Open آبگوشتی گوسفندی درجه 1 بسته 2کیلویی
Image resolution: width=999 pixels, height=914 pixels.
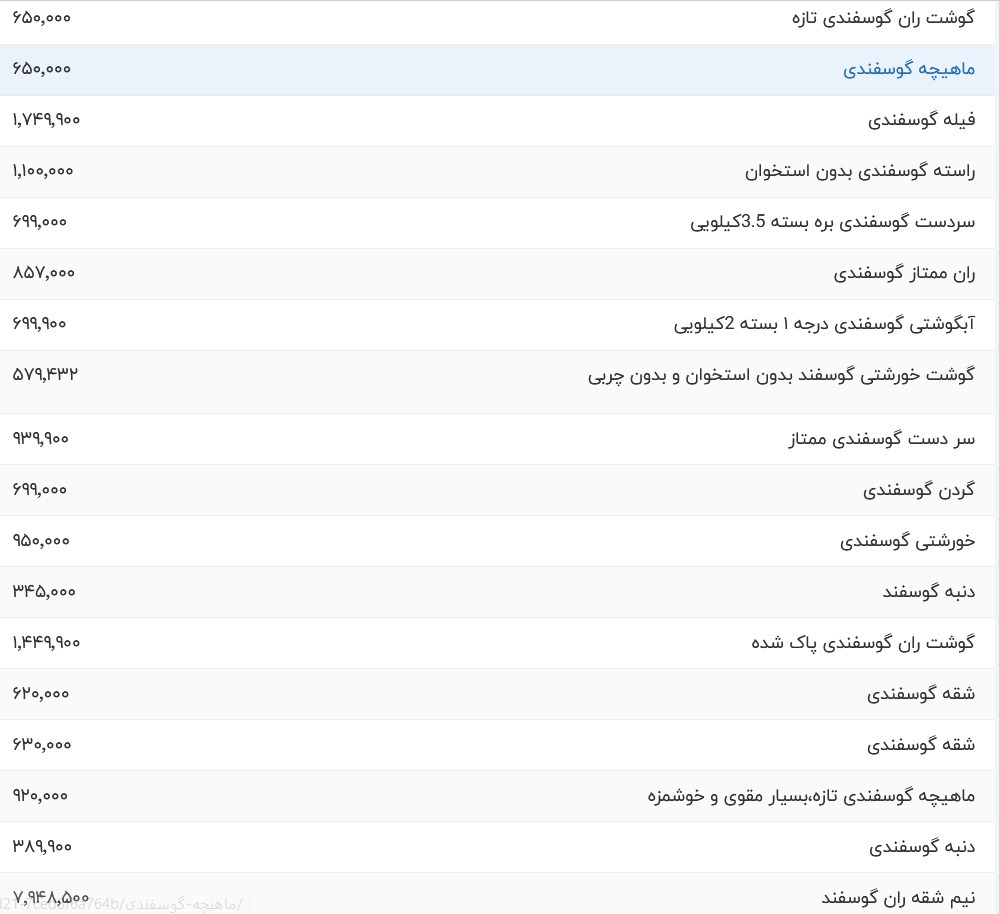point(827,324)
